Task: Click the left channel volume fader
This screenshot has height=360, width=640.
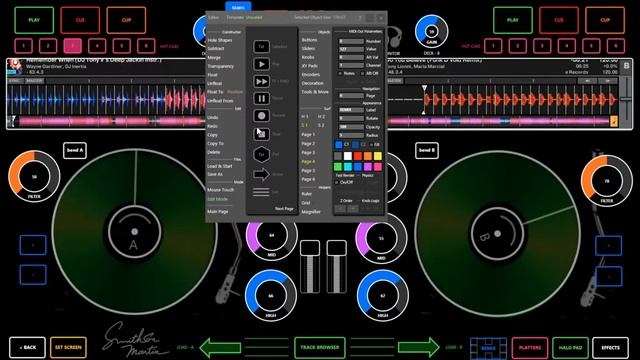Action: click(310, 267)
